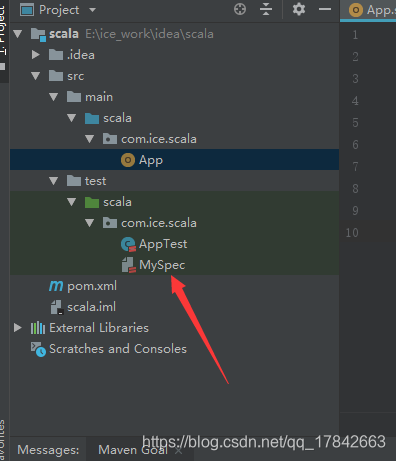The height and width of the screenshot is (461, 396).
Task: Click the Maven pom.xml icon
Action: pyautogui.click(x=56, y=286)
